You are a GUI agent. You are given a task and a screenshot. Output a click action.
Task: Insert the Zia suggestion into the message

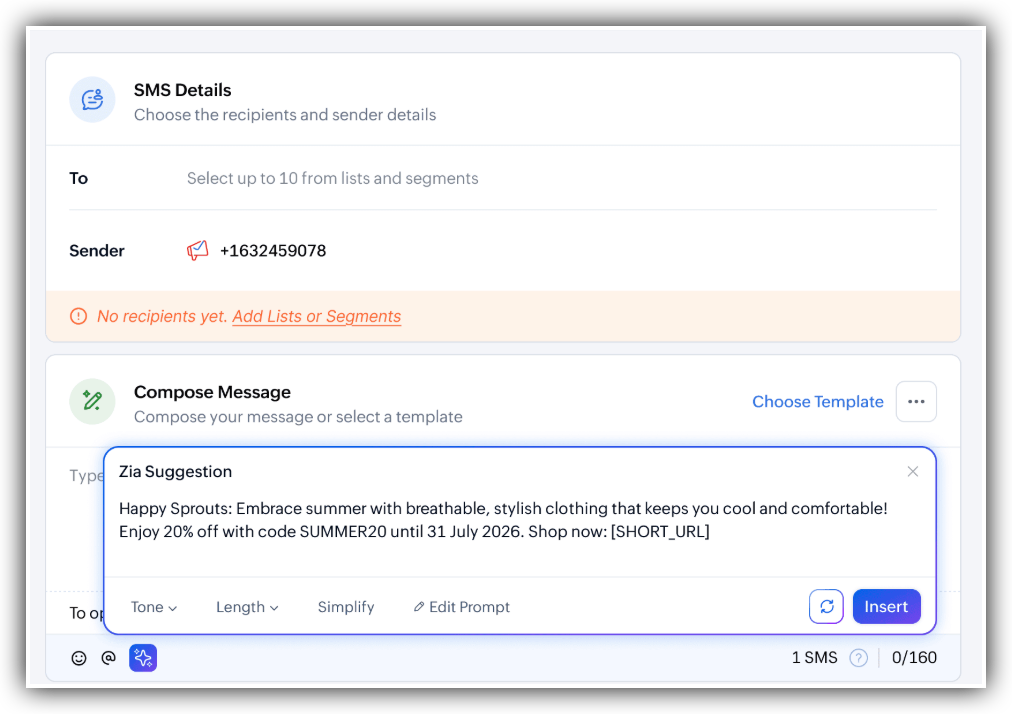(886, 606)
